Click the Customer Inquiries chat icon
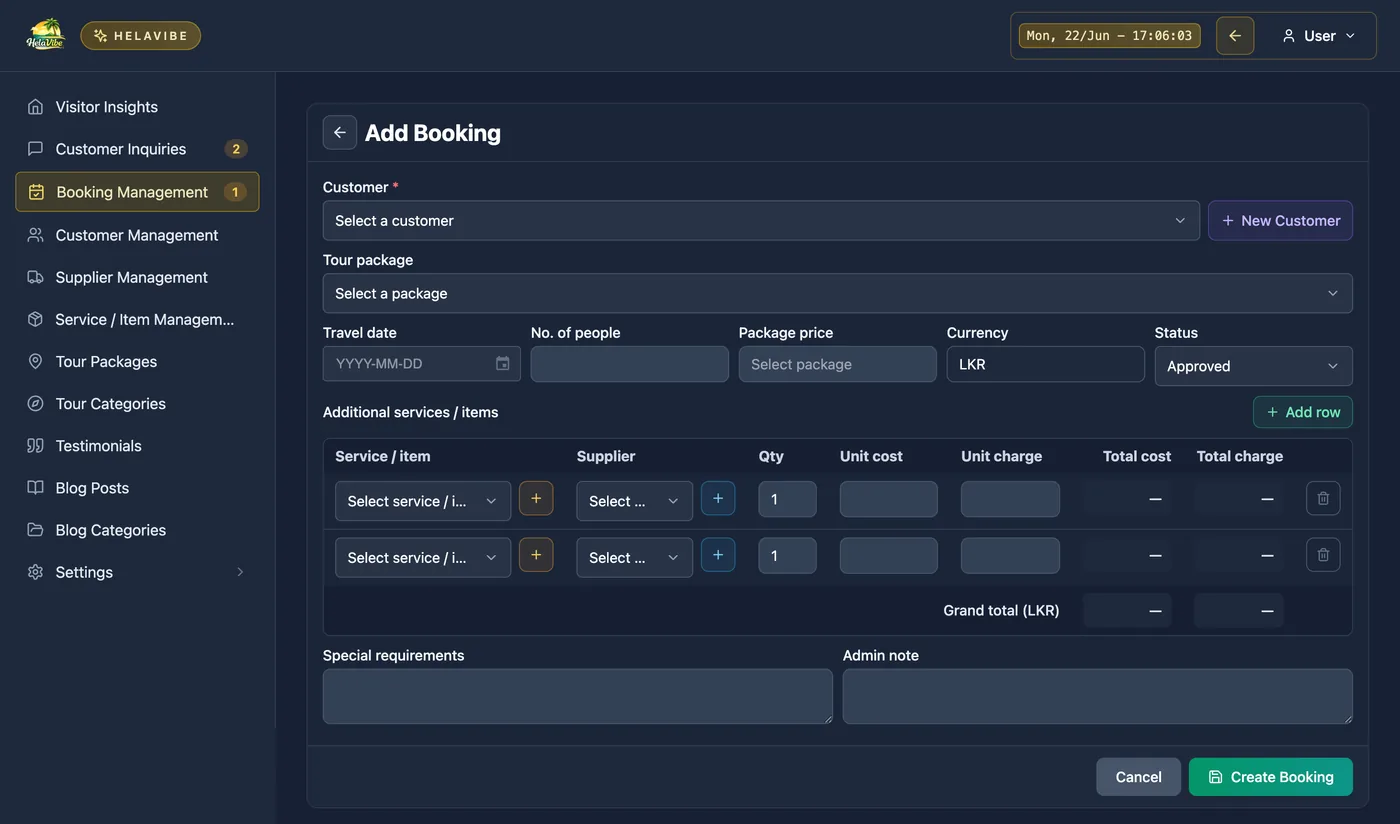This screenshot has height=824, width=1400. [35, 149]
